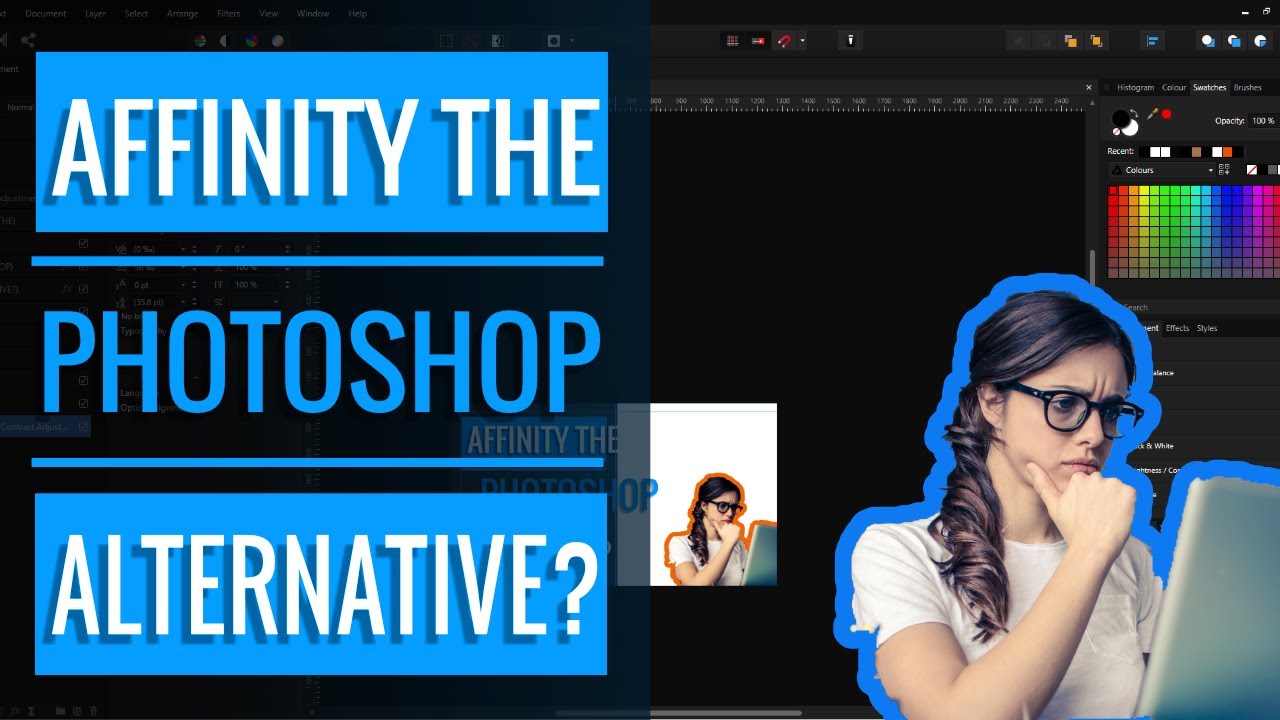The width and height of the screenshot is (1280, 720).
Task: Click the Opacity 100 % field
Action: 1264,121
